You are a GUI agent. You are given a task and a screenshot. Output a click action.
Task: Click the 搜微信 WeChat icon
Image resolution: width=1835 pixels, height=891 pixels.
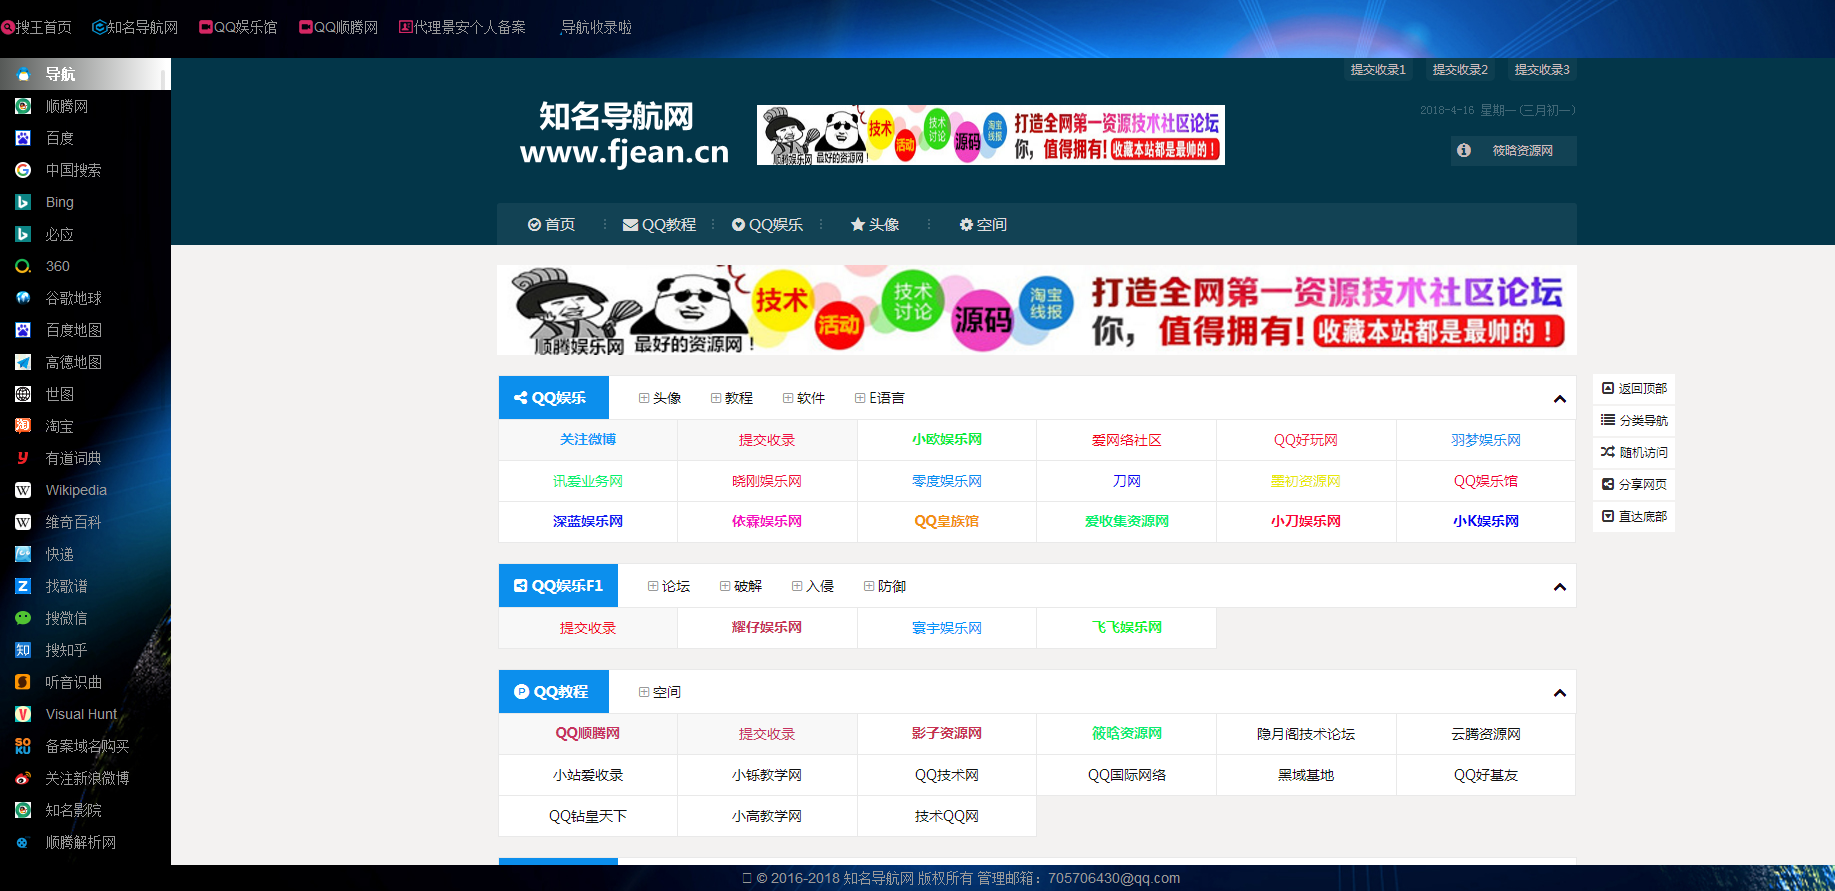23,618
